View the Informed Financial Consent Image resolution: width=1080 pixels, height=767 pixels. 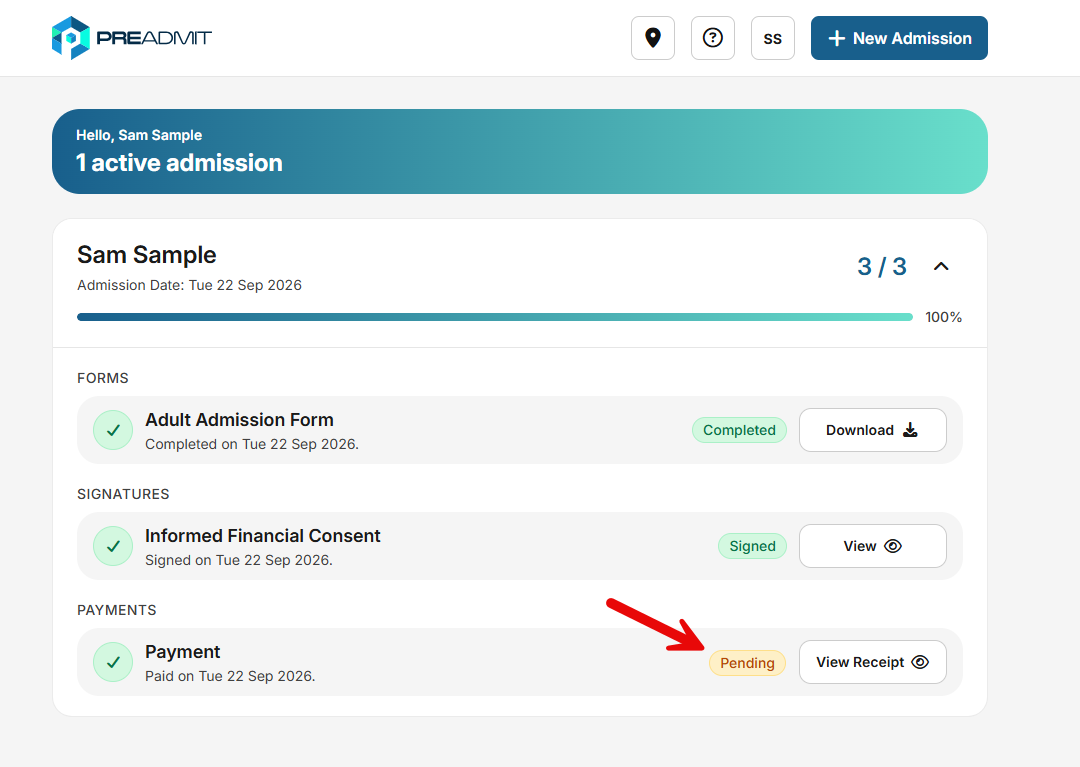(x=872, y=546)
